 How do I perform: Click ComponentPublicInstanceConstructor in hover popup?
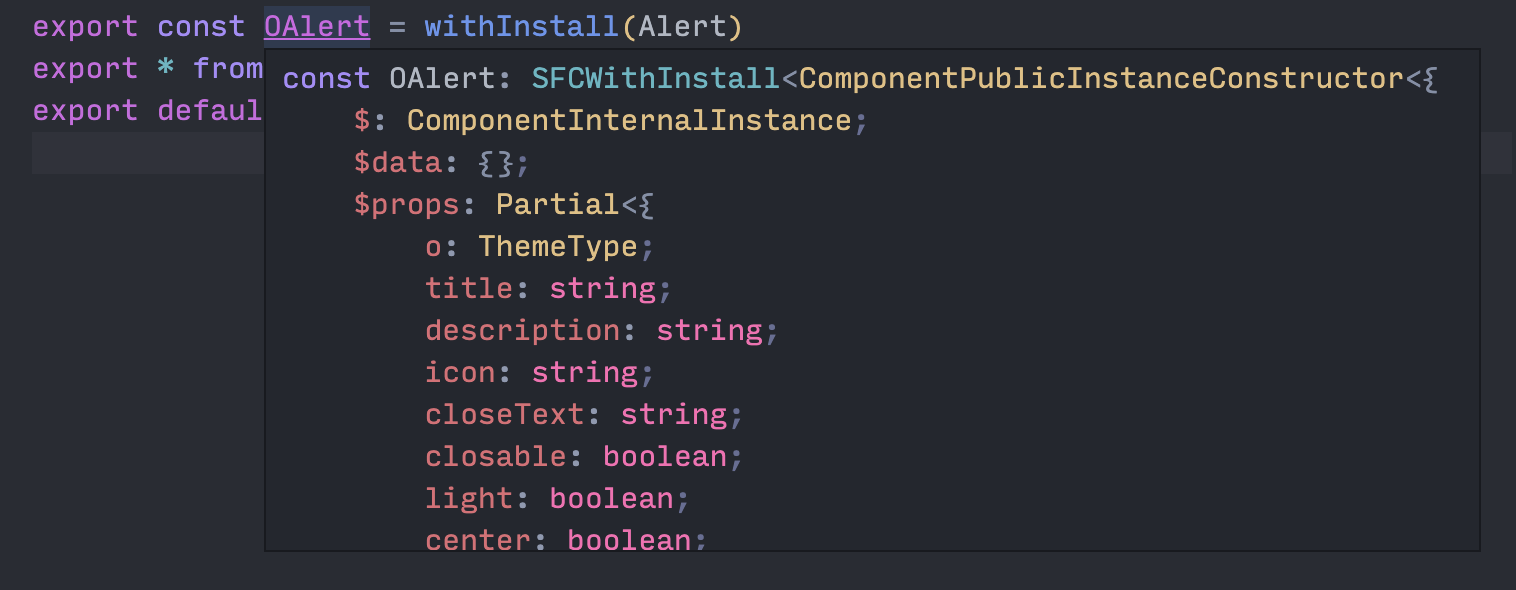1102,78
